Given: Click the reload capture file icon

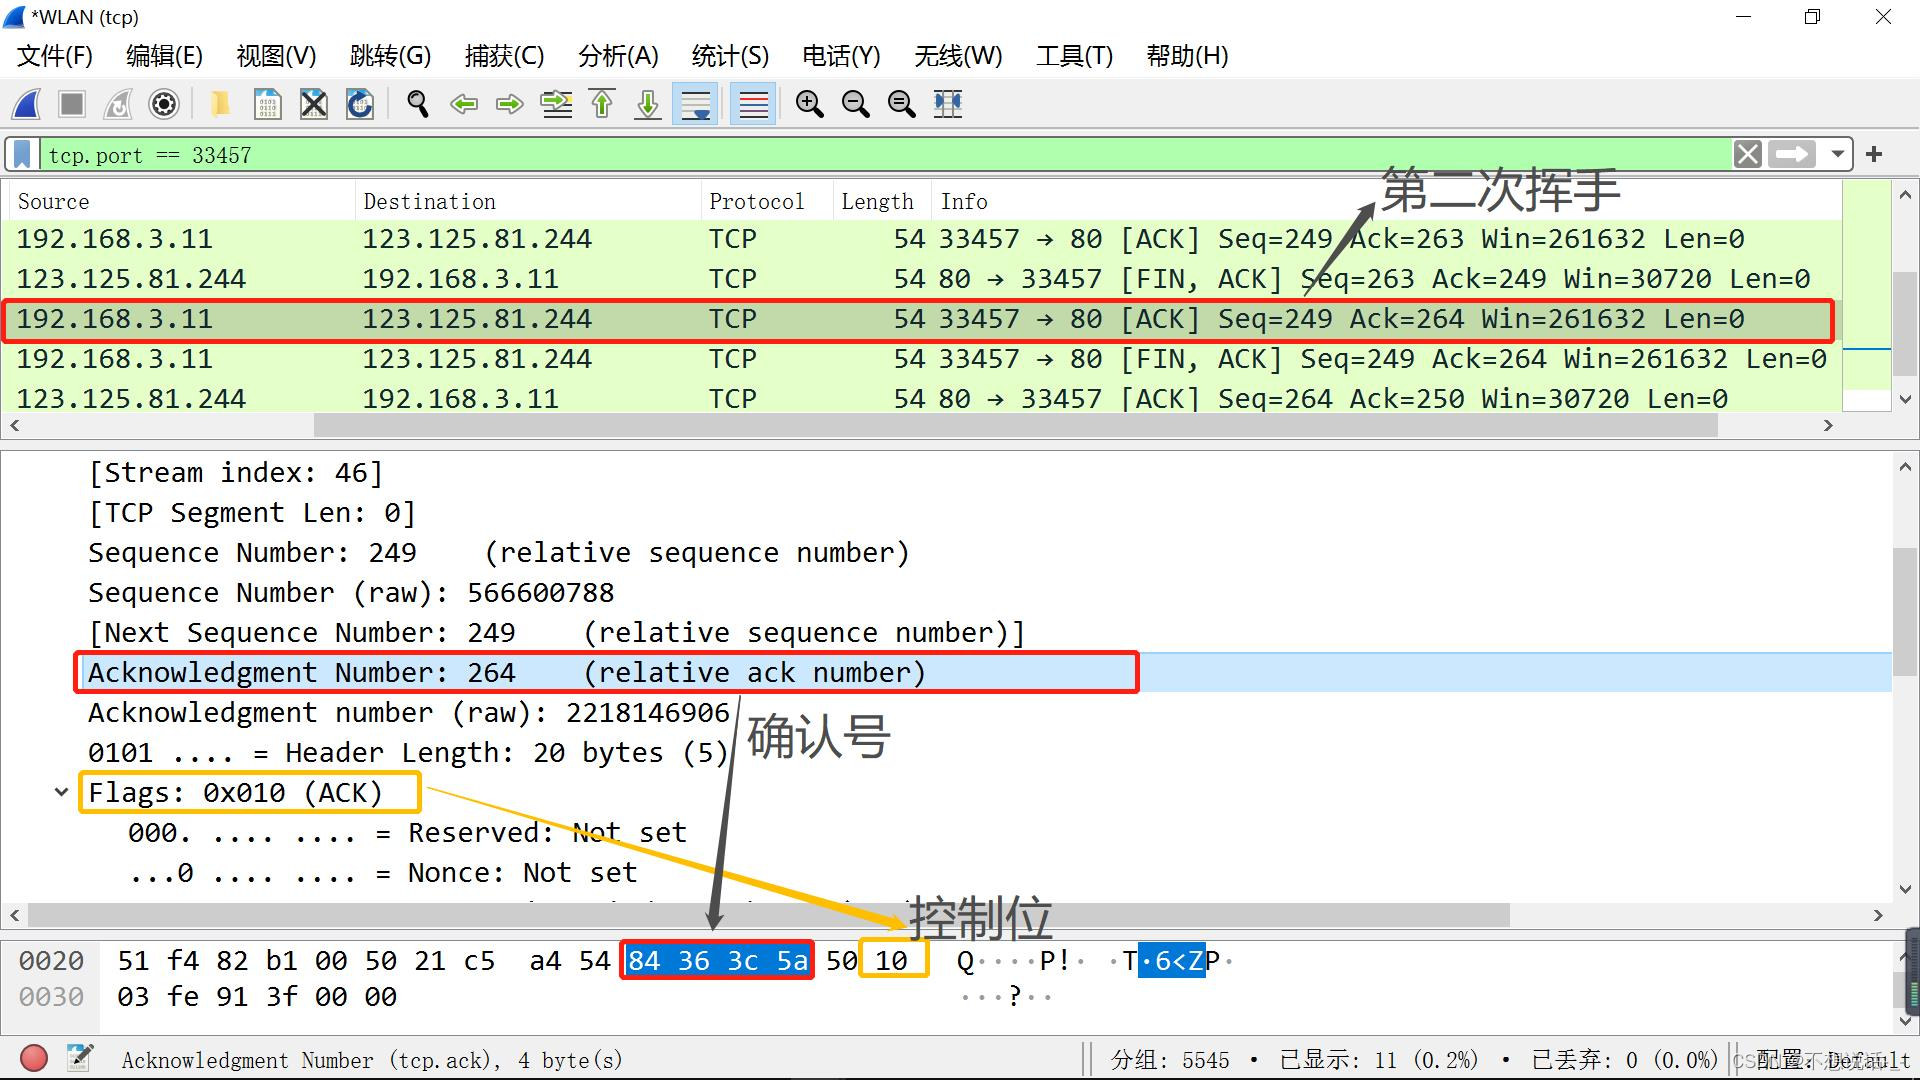Looking at the screenshot, I should [x=360, y=104].
